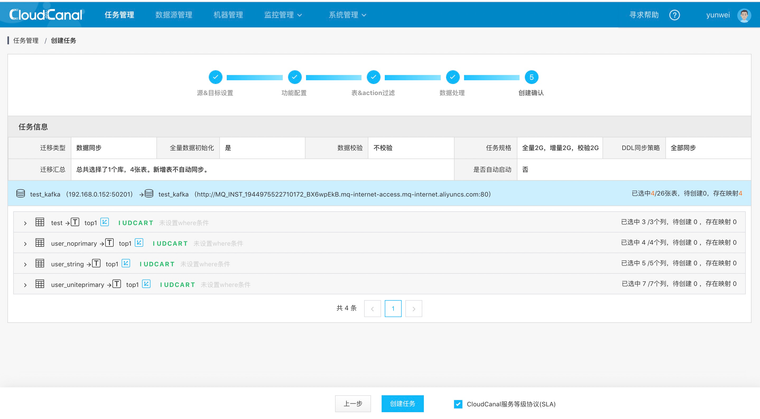Viewport: 760px width, 419px height.
Task: Click IUDCART actions in test row
Action: [136, 223]
